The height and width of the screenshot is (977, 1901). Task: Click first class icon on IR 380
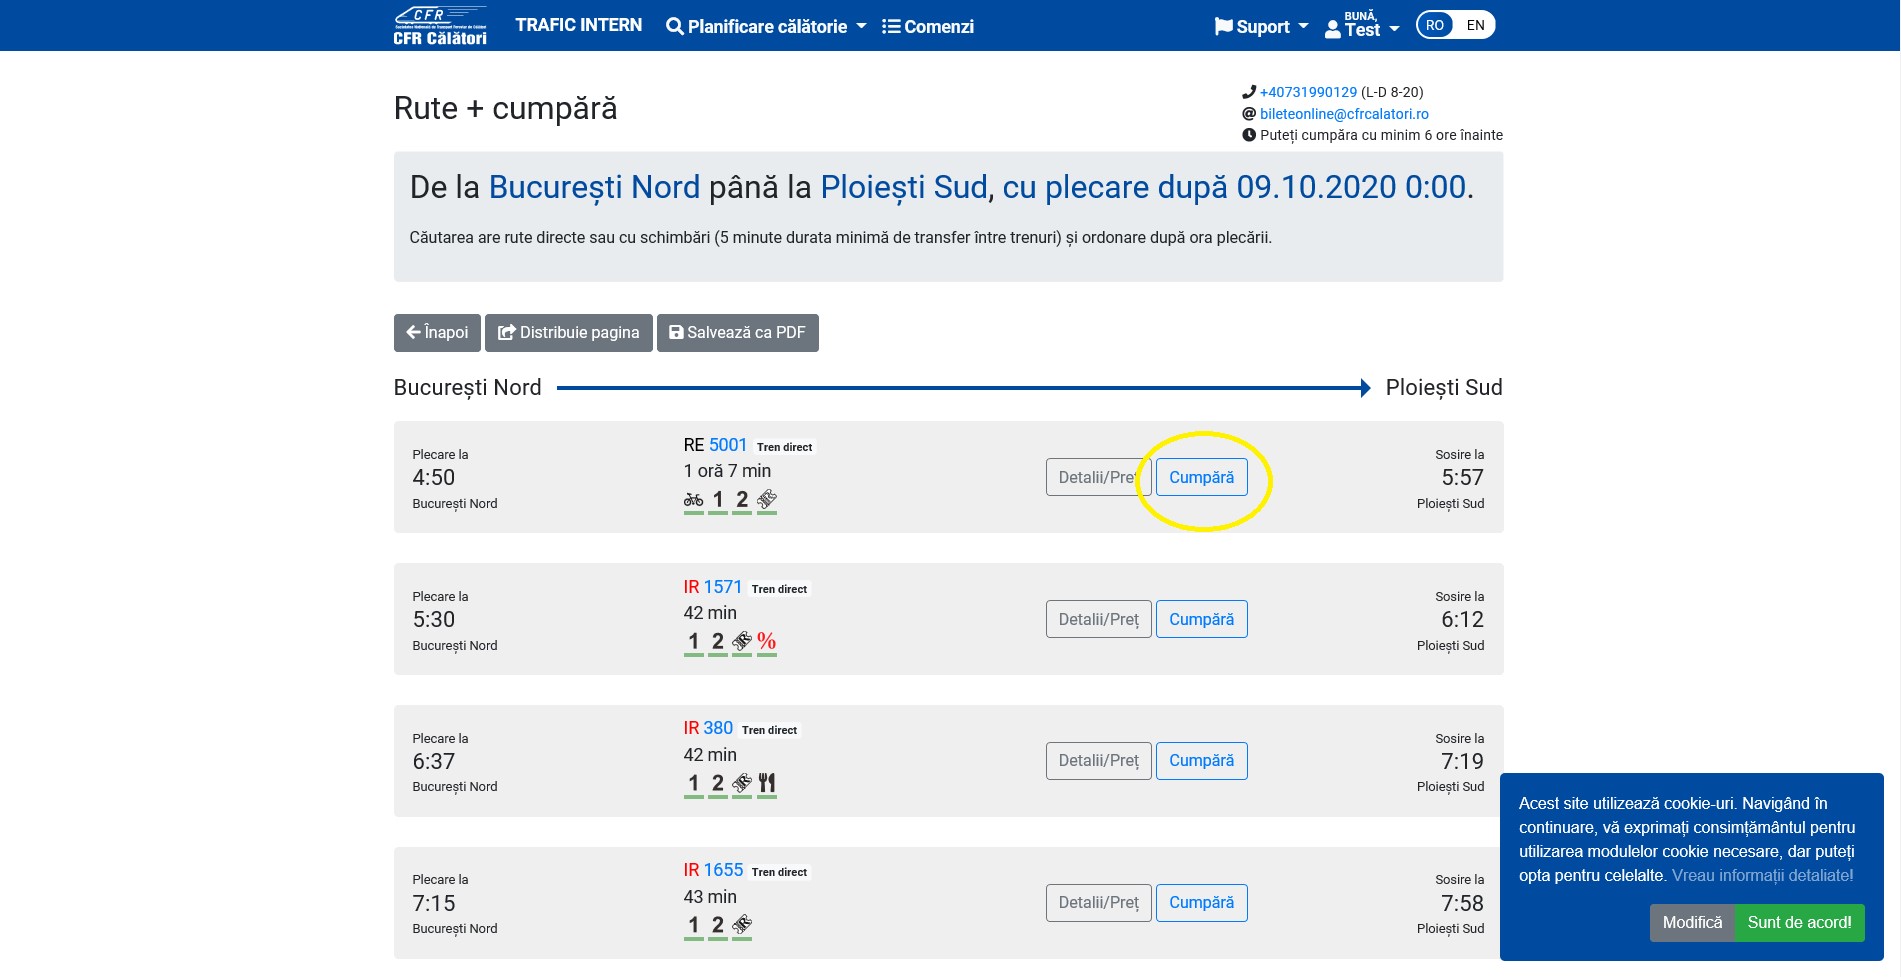pyautogui.click(x=693, y=784)
